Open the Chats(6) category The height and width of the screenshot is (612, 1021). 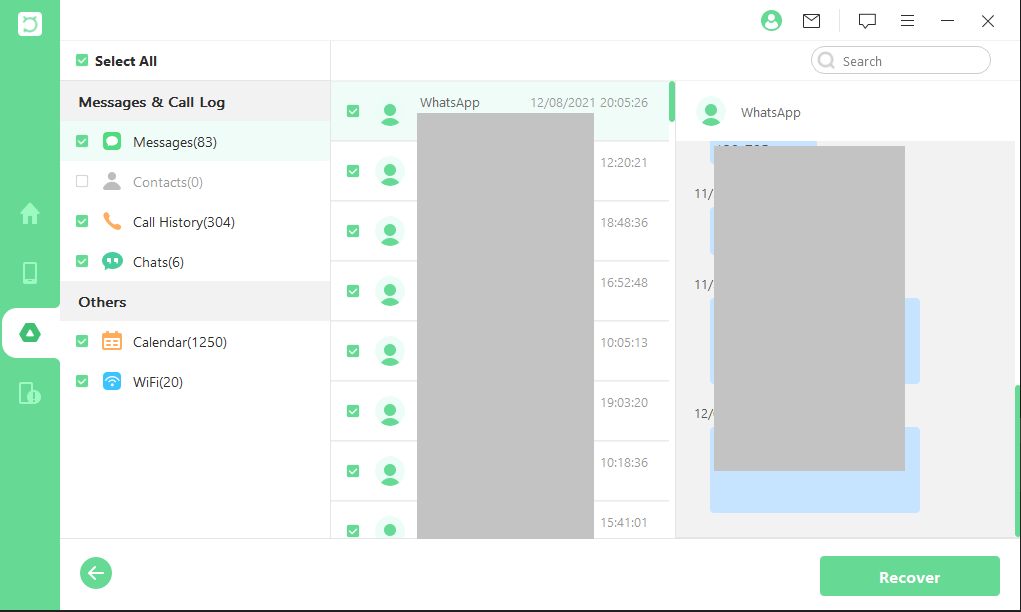pyautogui.click(x=158, y=262)
